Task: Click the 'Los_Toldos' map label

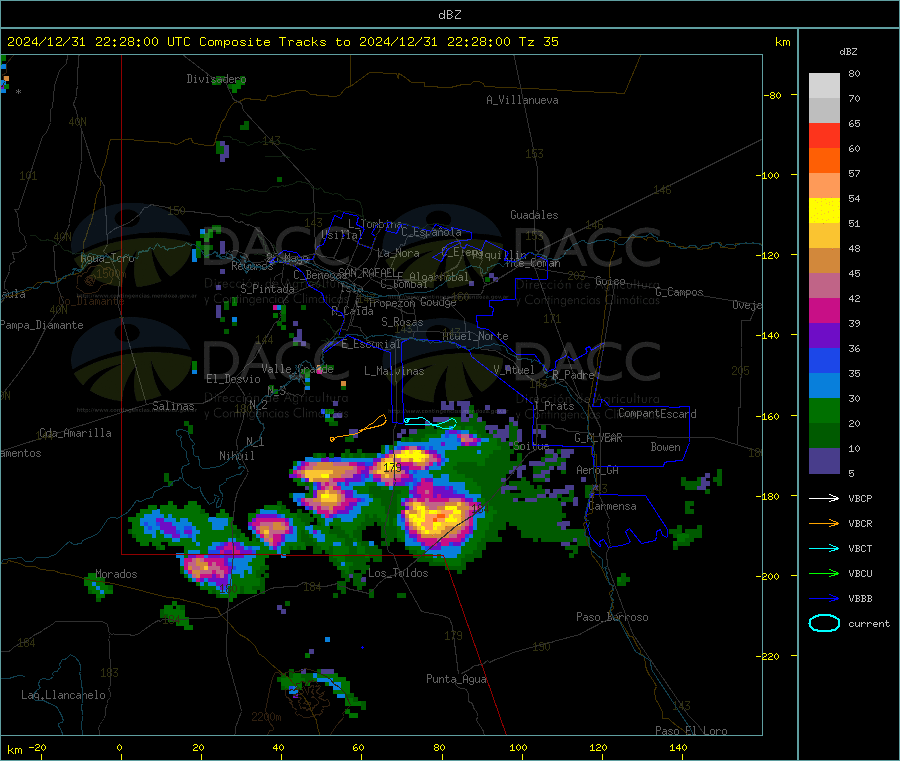Action: pos(398,573)
